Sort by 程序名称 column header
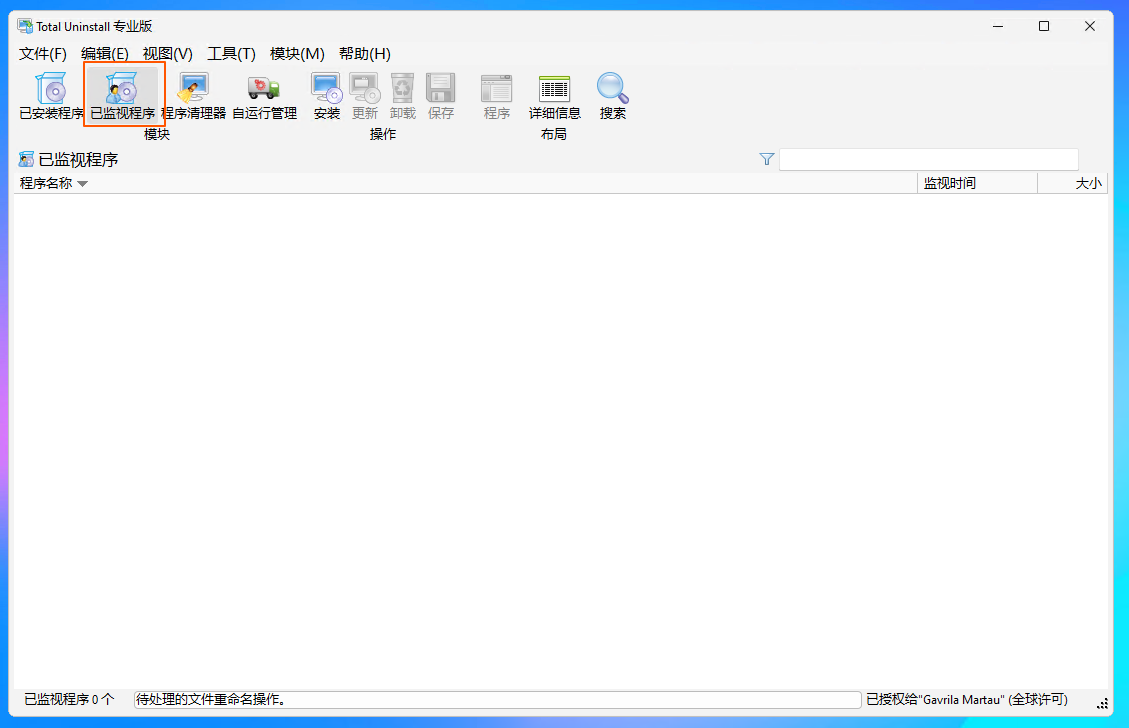1129x728 pixels. click(x=465, y=184)
